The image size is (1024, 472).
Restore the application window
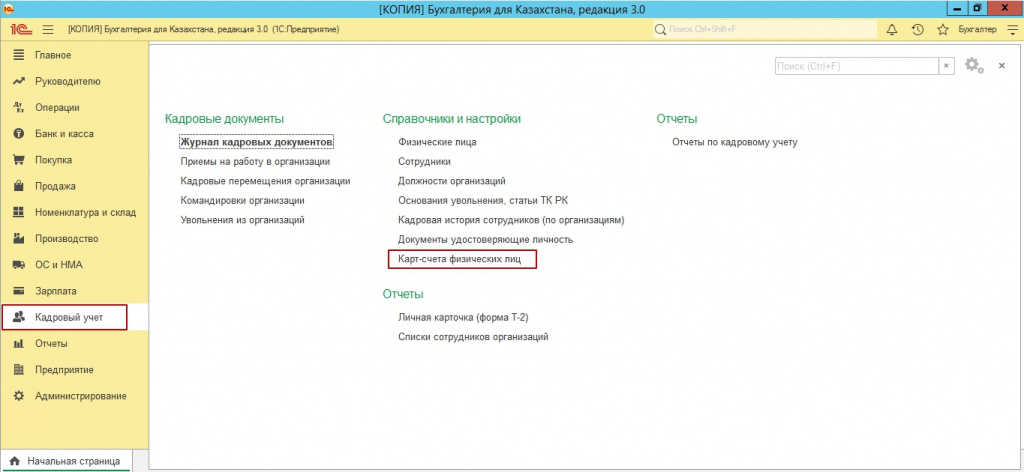[977, 8]
